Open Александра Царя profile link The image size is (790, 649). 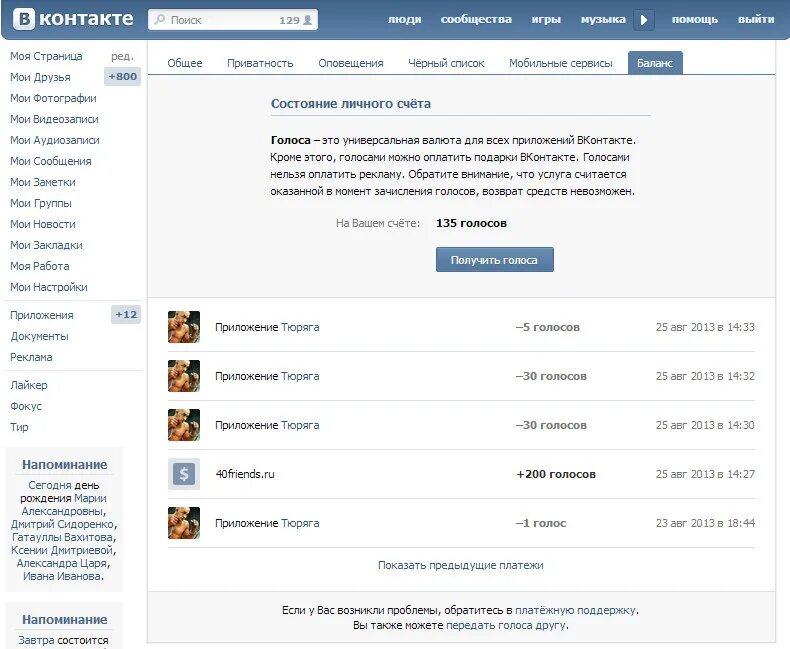click(62, 563)
